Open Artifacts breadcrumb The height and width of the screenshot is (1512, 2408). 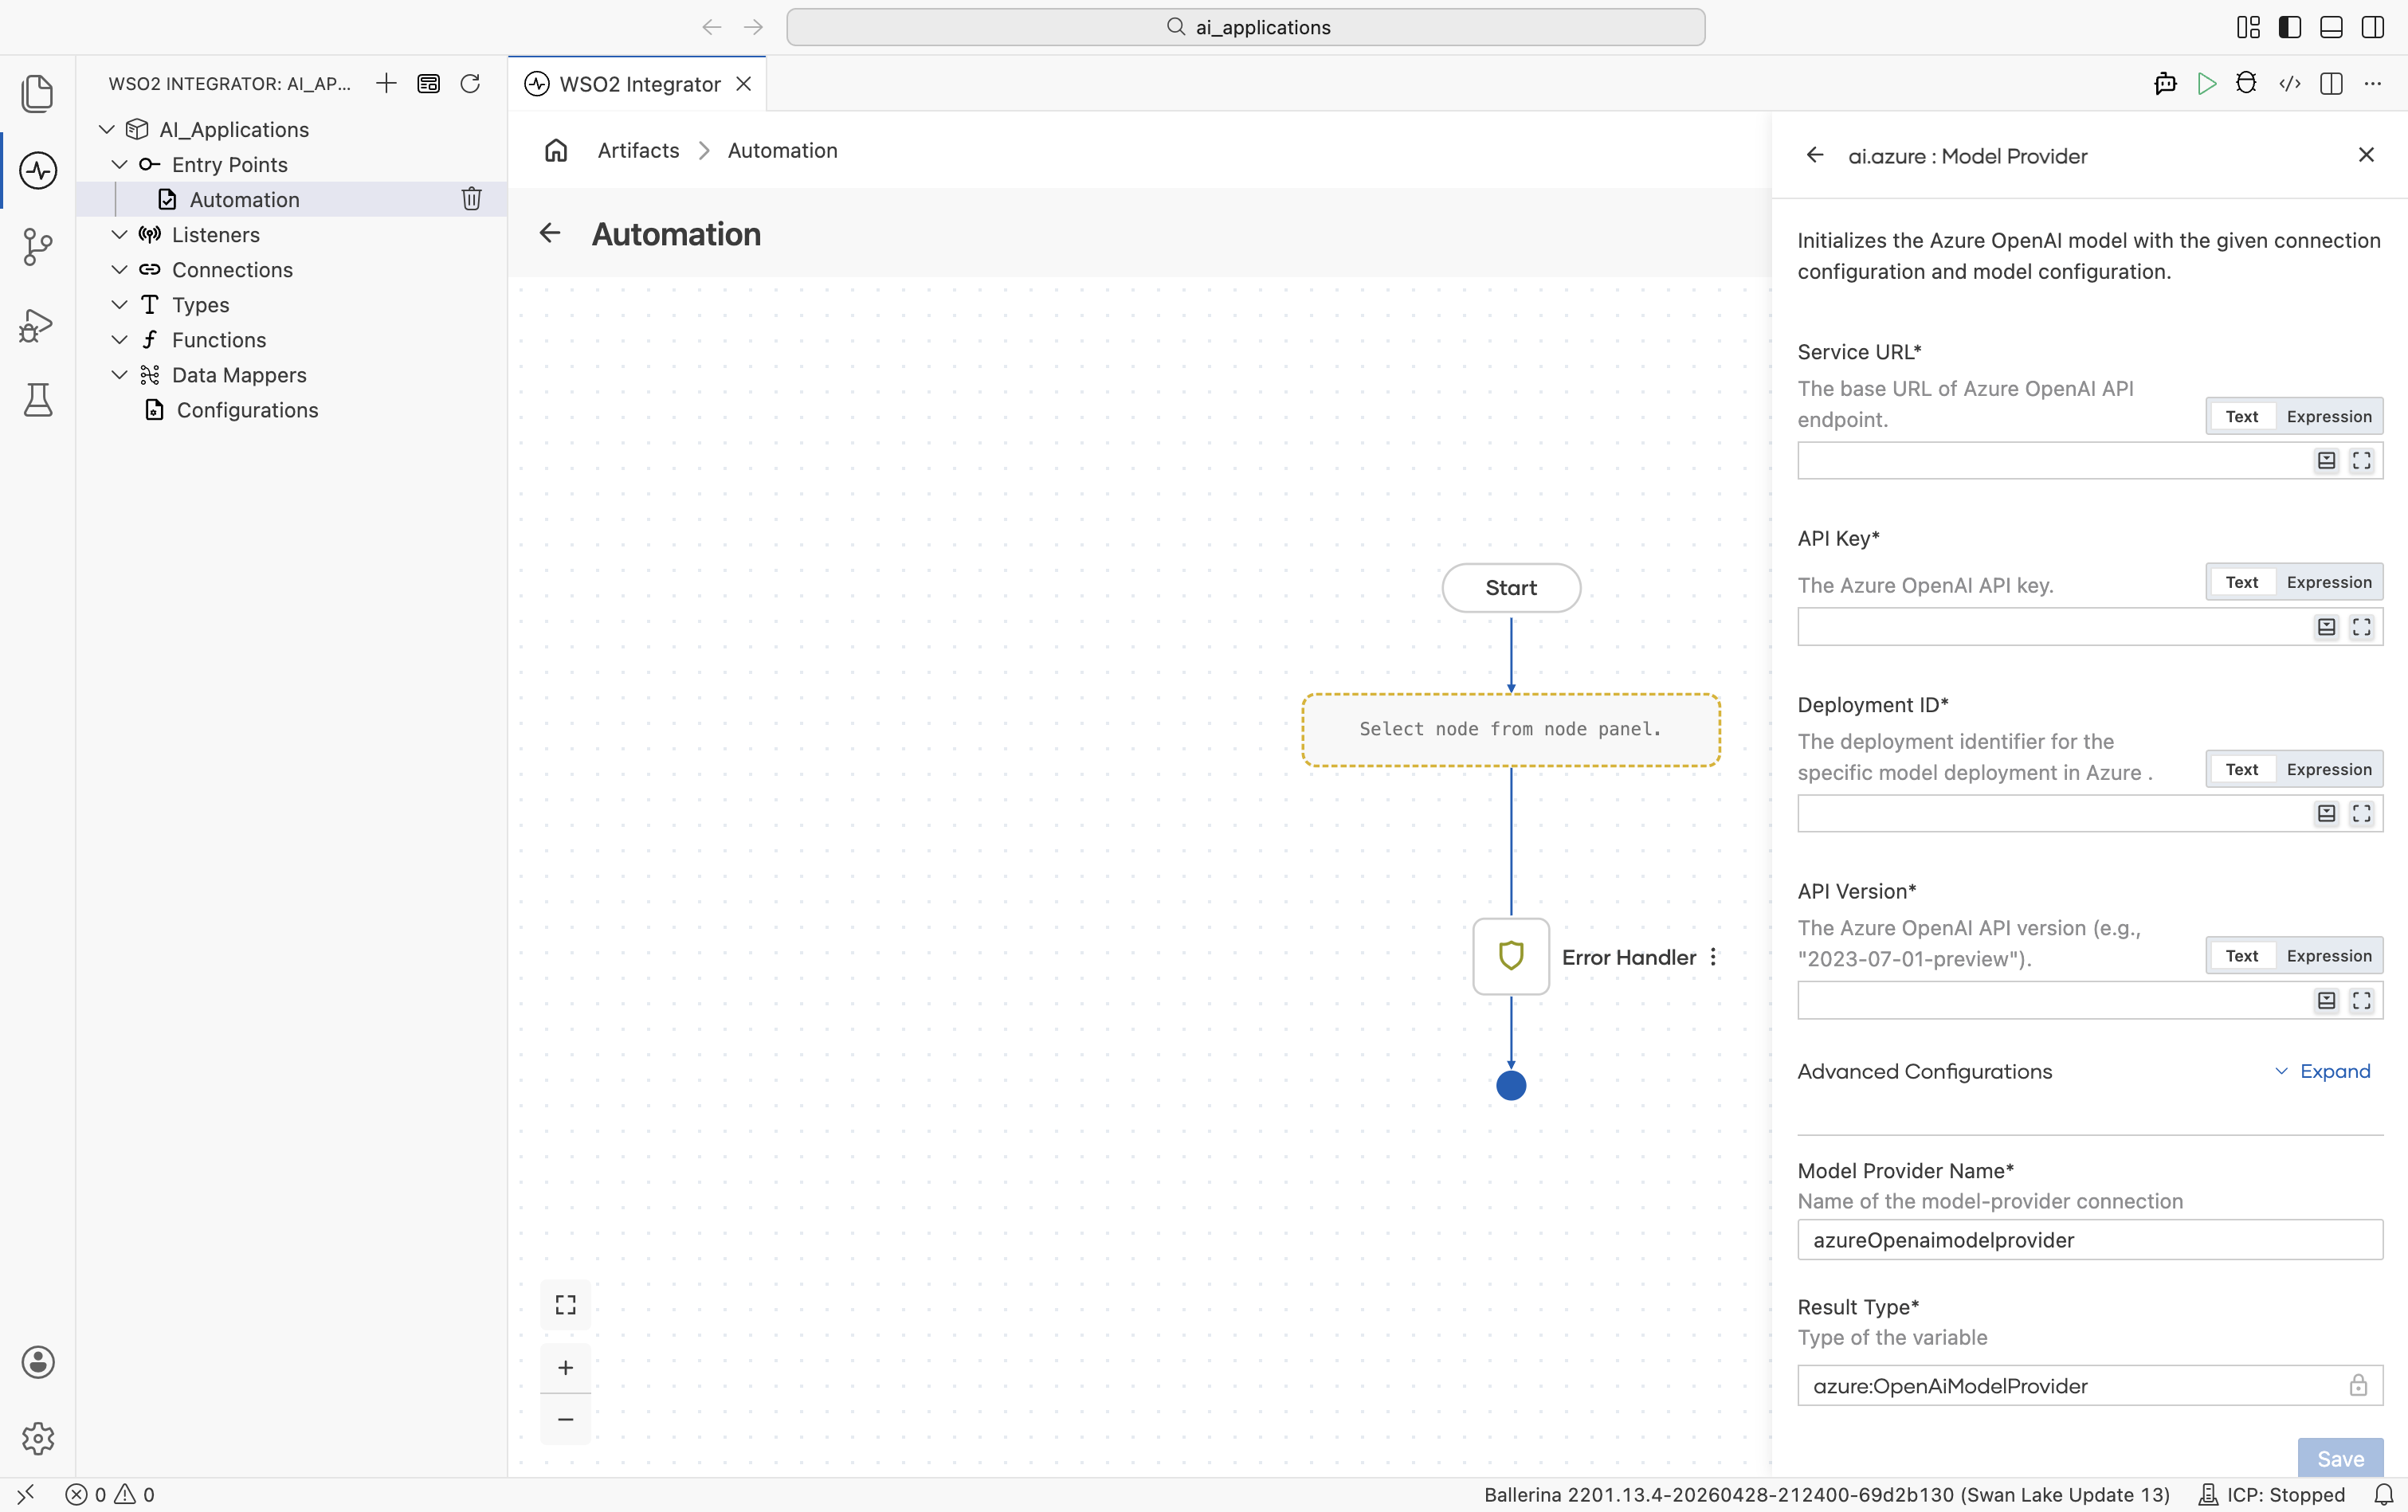638,150
